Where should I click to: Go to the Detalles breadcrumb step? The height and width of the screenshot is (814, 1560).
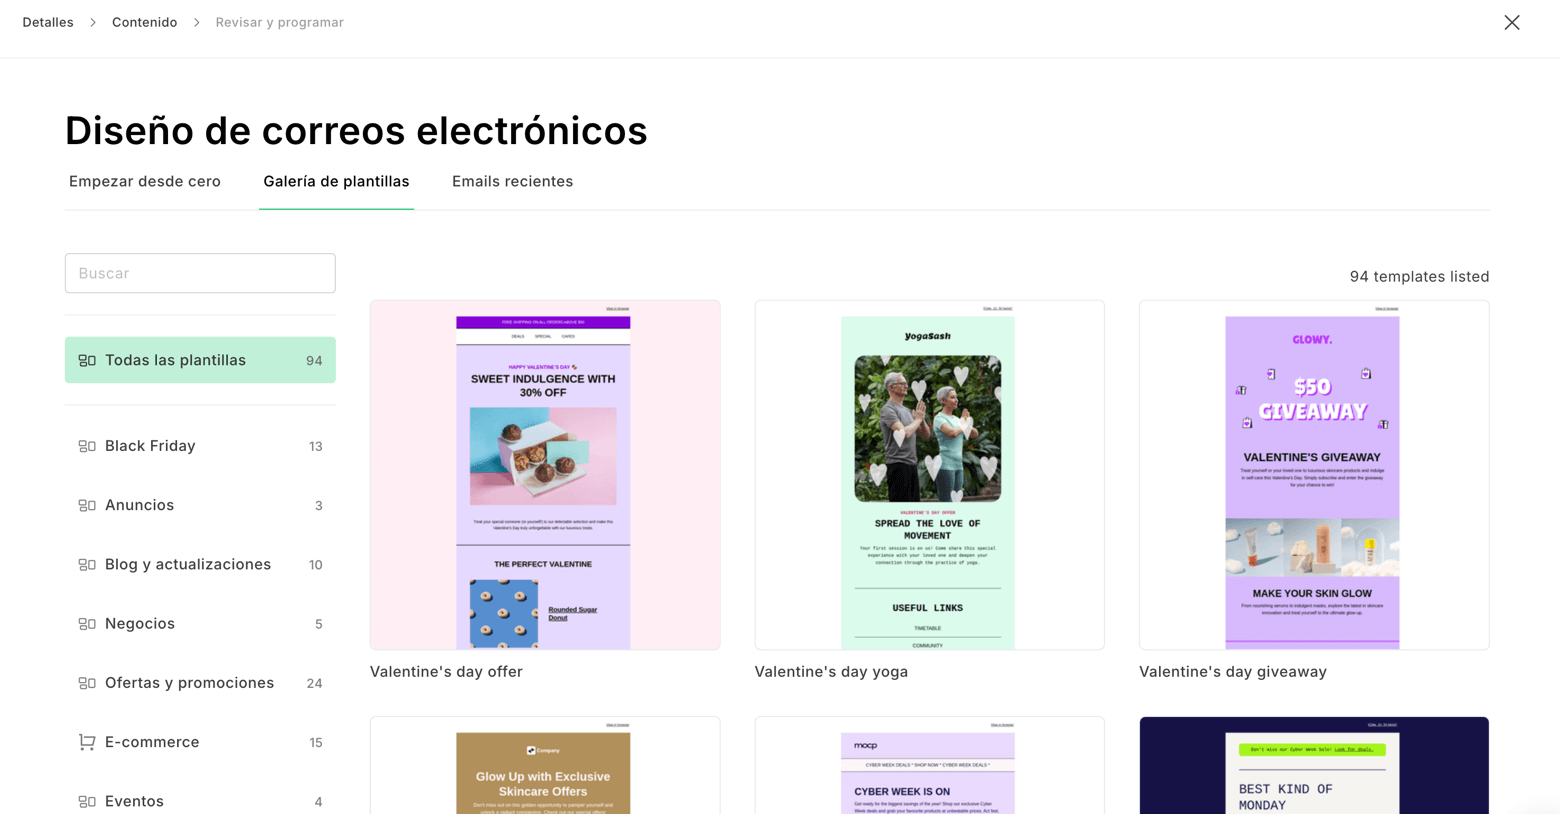48,22
